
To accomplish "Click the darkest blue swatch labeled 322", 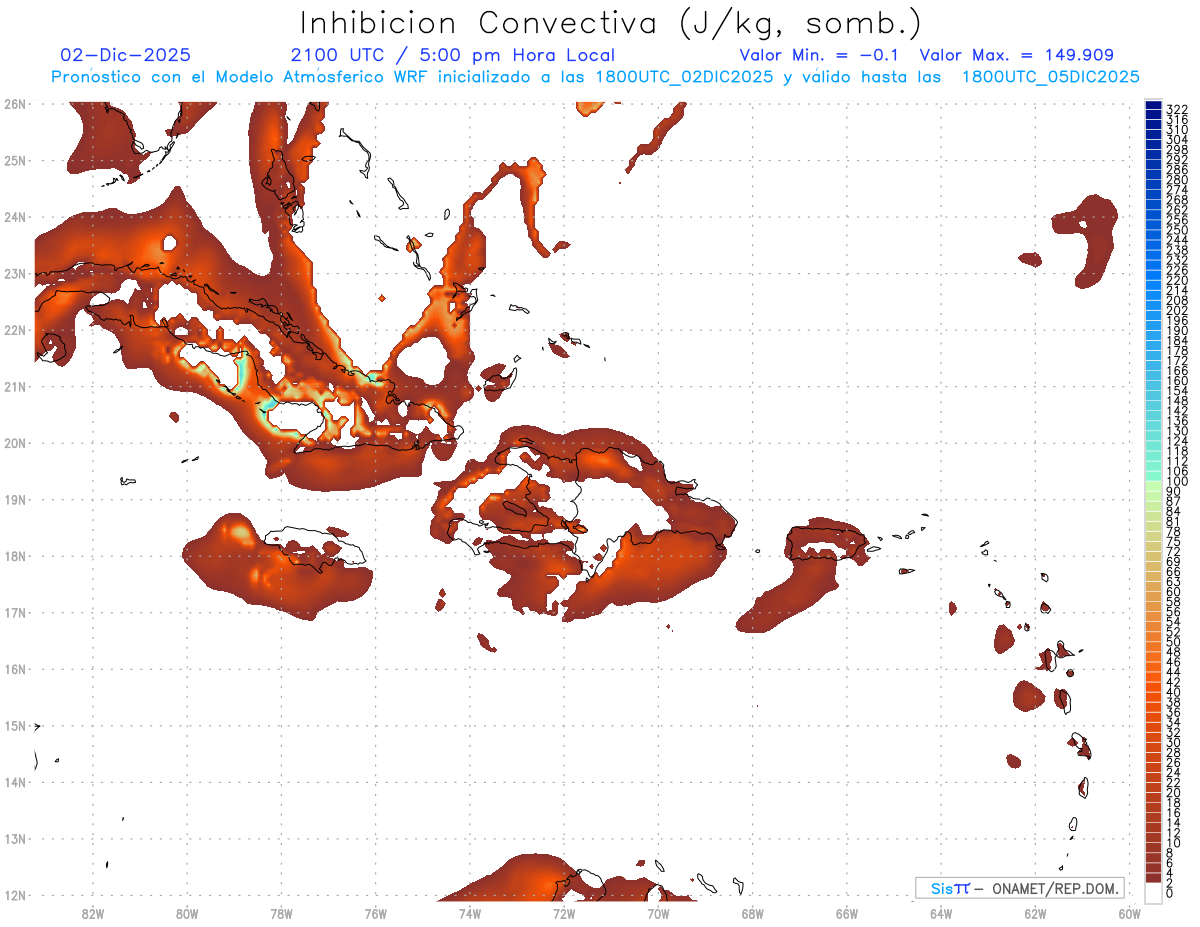I will 1154,107.
